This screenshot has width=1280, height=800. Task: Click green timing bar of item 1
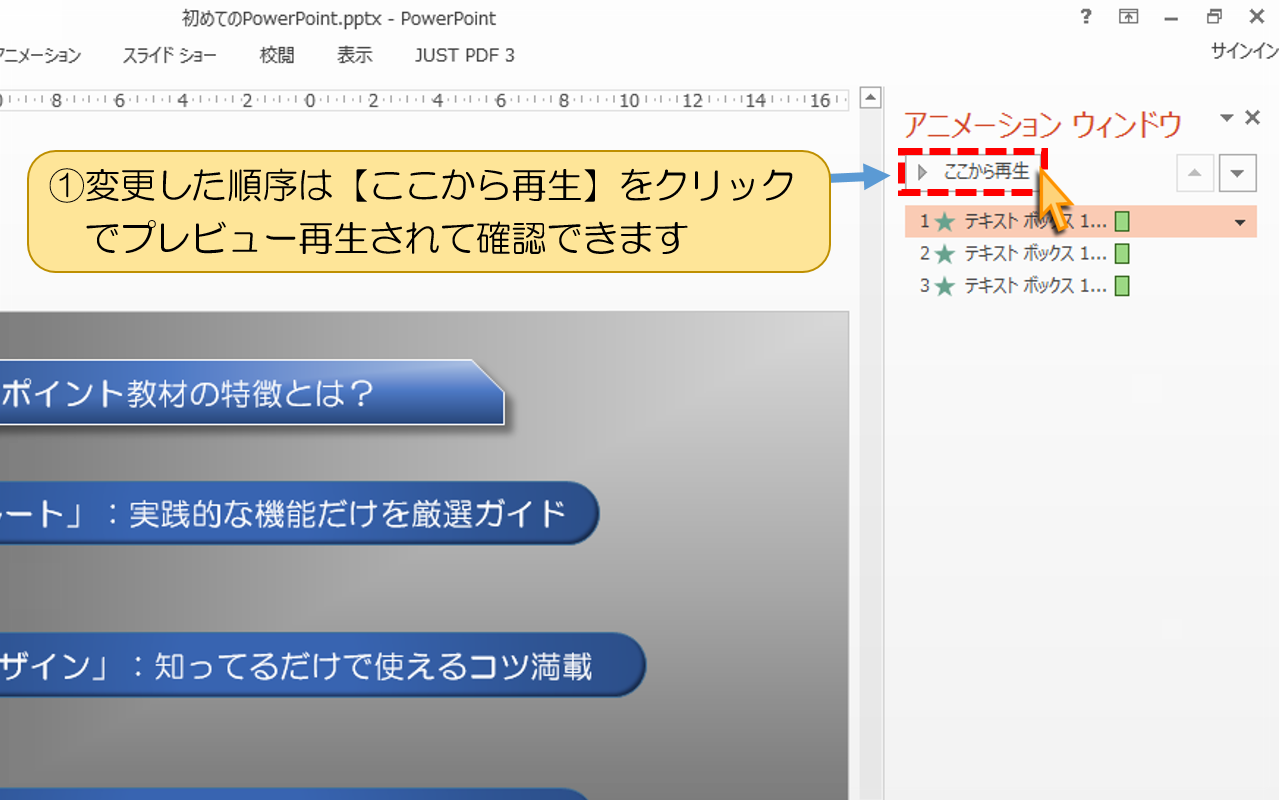pyautogui.click(x=1122, y=222)
